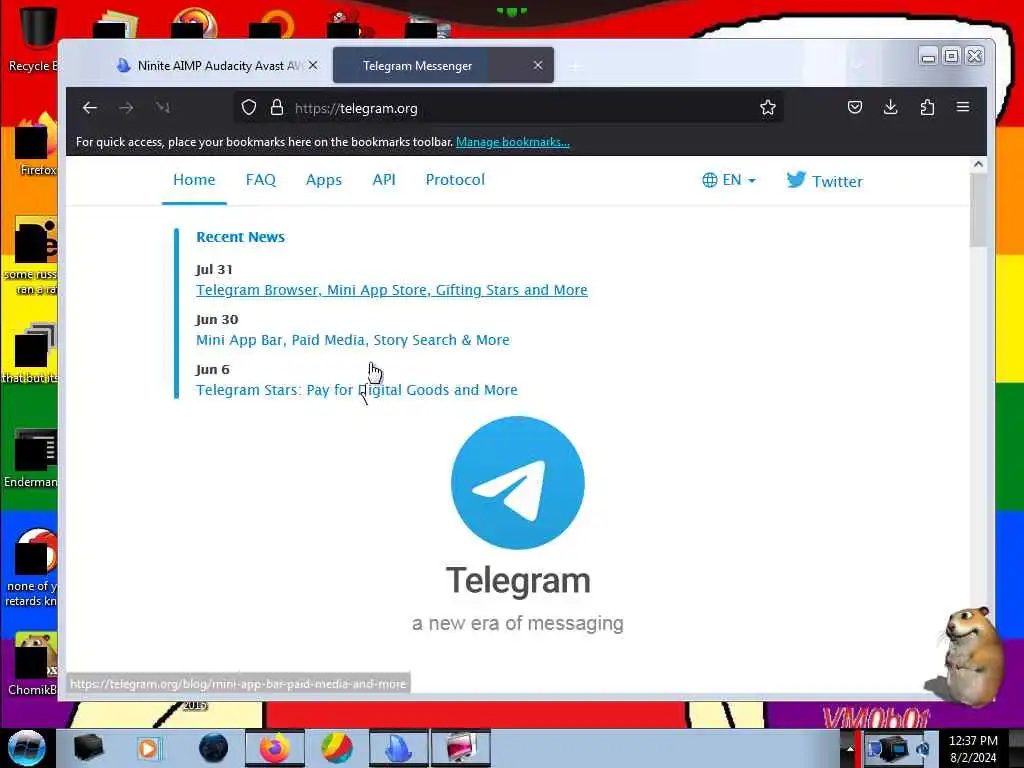The image size is (1024, 768).
Task: Open the extensions puzzle-piece menu
Action: coord(927,107)
